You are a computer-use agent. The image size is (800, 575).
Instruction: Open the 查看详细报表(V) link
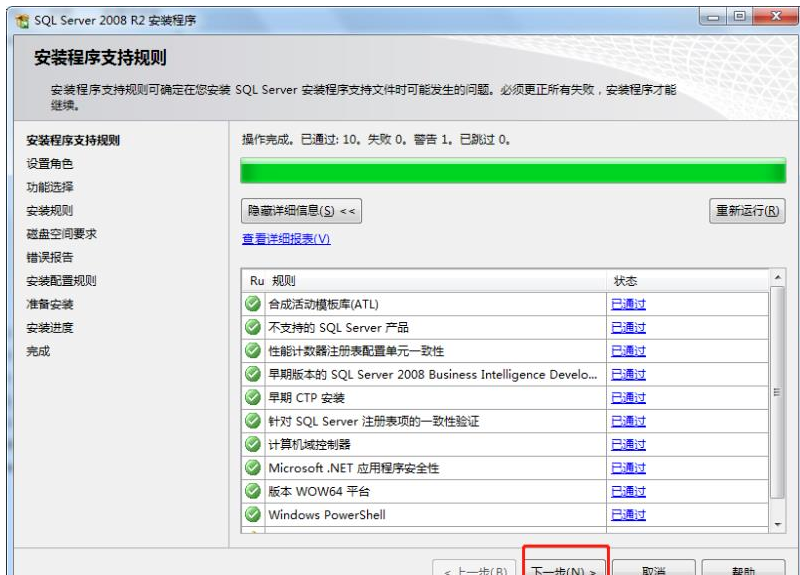pos(286,239)
